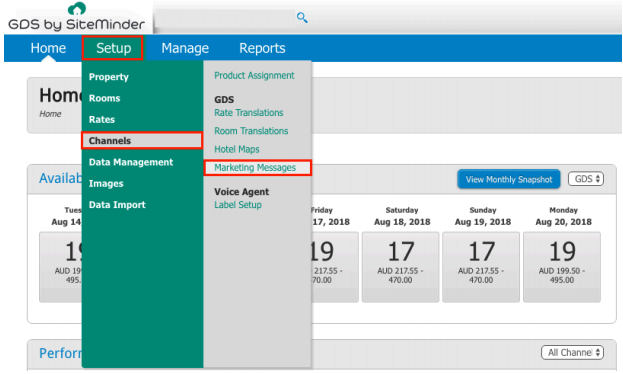The height and width of the screenshot is (374, 623).
Task: Select Channels in the Setup menu
Action: [x=142, y=141]
